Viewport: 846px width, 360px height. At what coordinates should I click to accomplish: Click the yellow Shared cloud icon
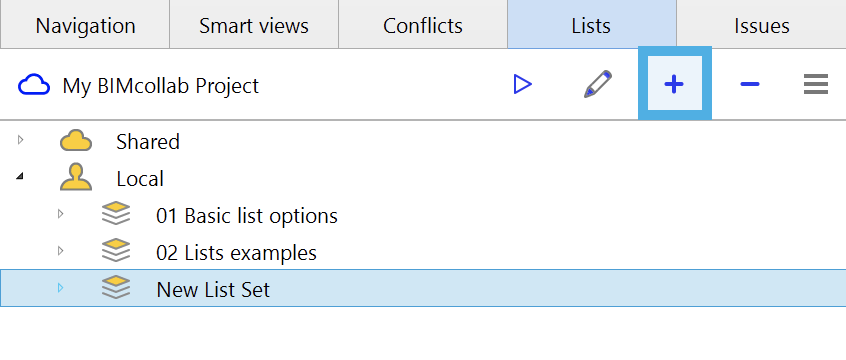76,141
